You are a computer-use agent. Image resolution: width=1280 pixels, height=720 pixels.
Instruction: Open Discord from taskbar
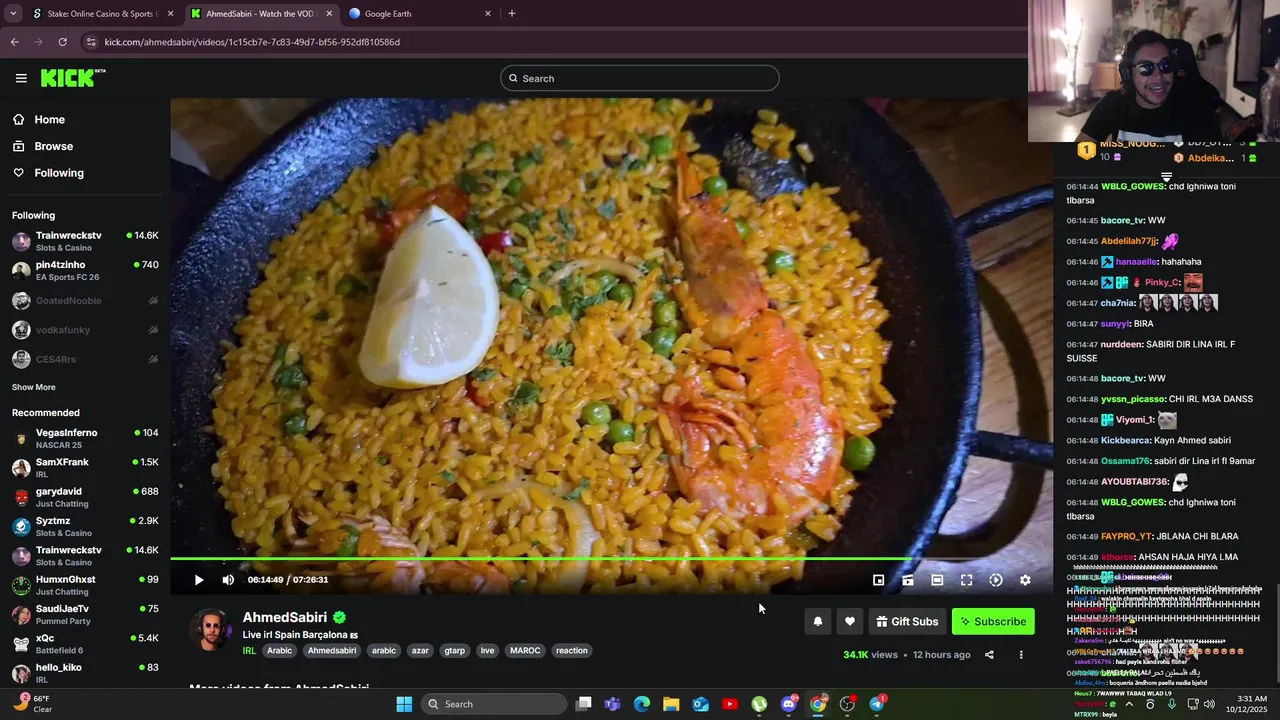[x=789, y=704]
